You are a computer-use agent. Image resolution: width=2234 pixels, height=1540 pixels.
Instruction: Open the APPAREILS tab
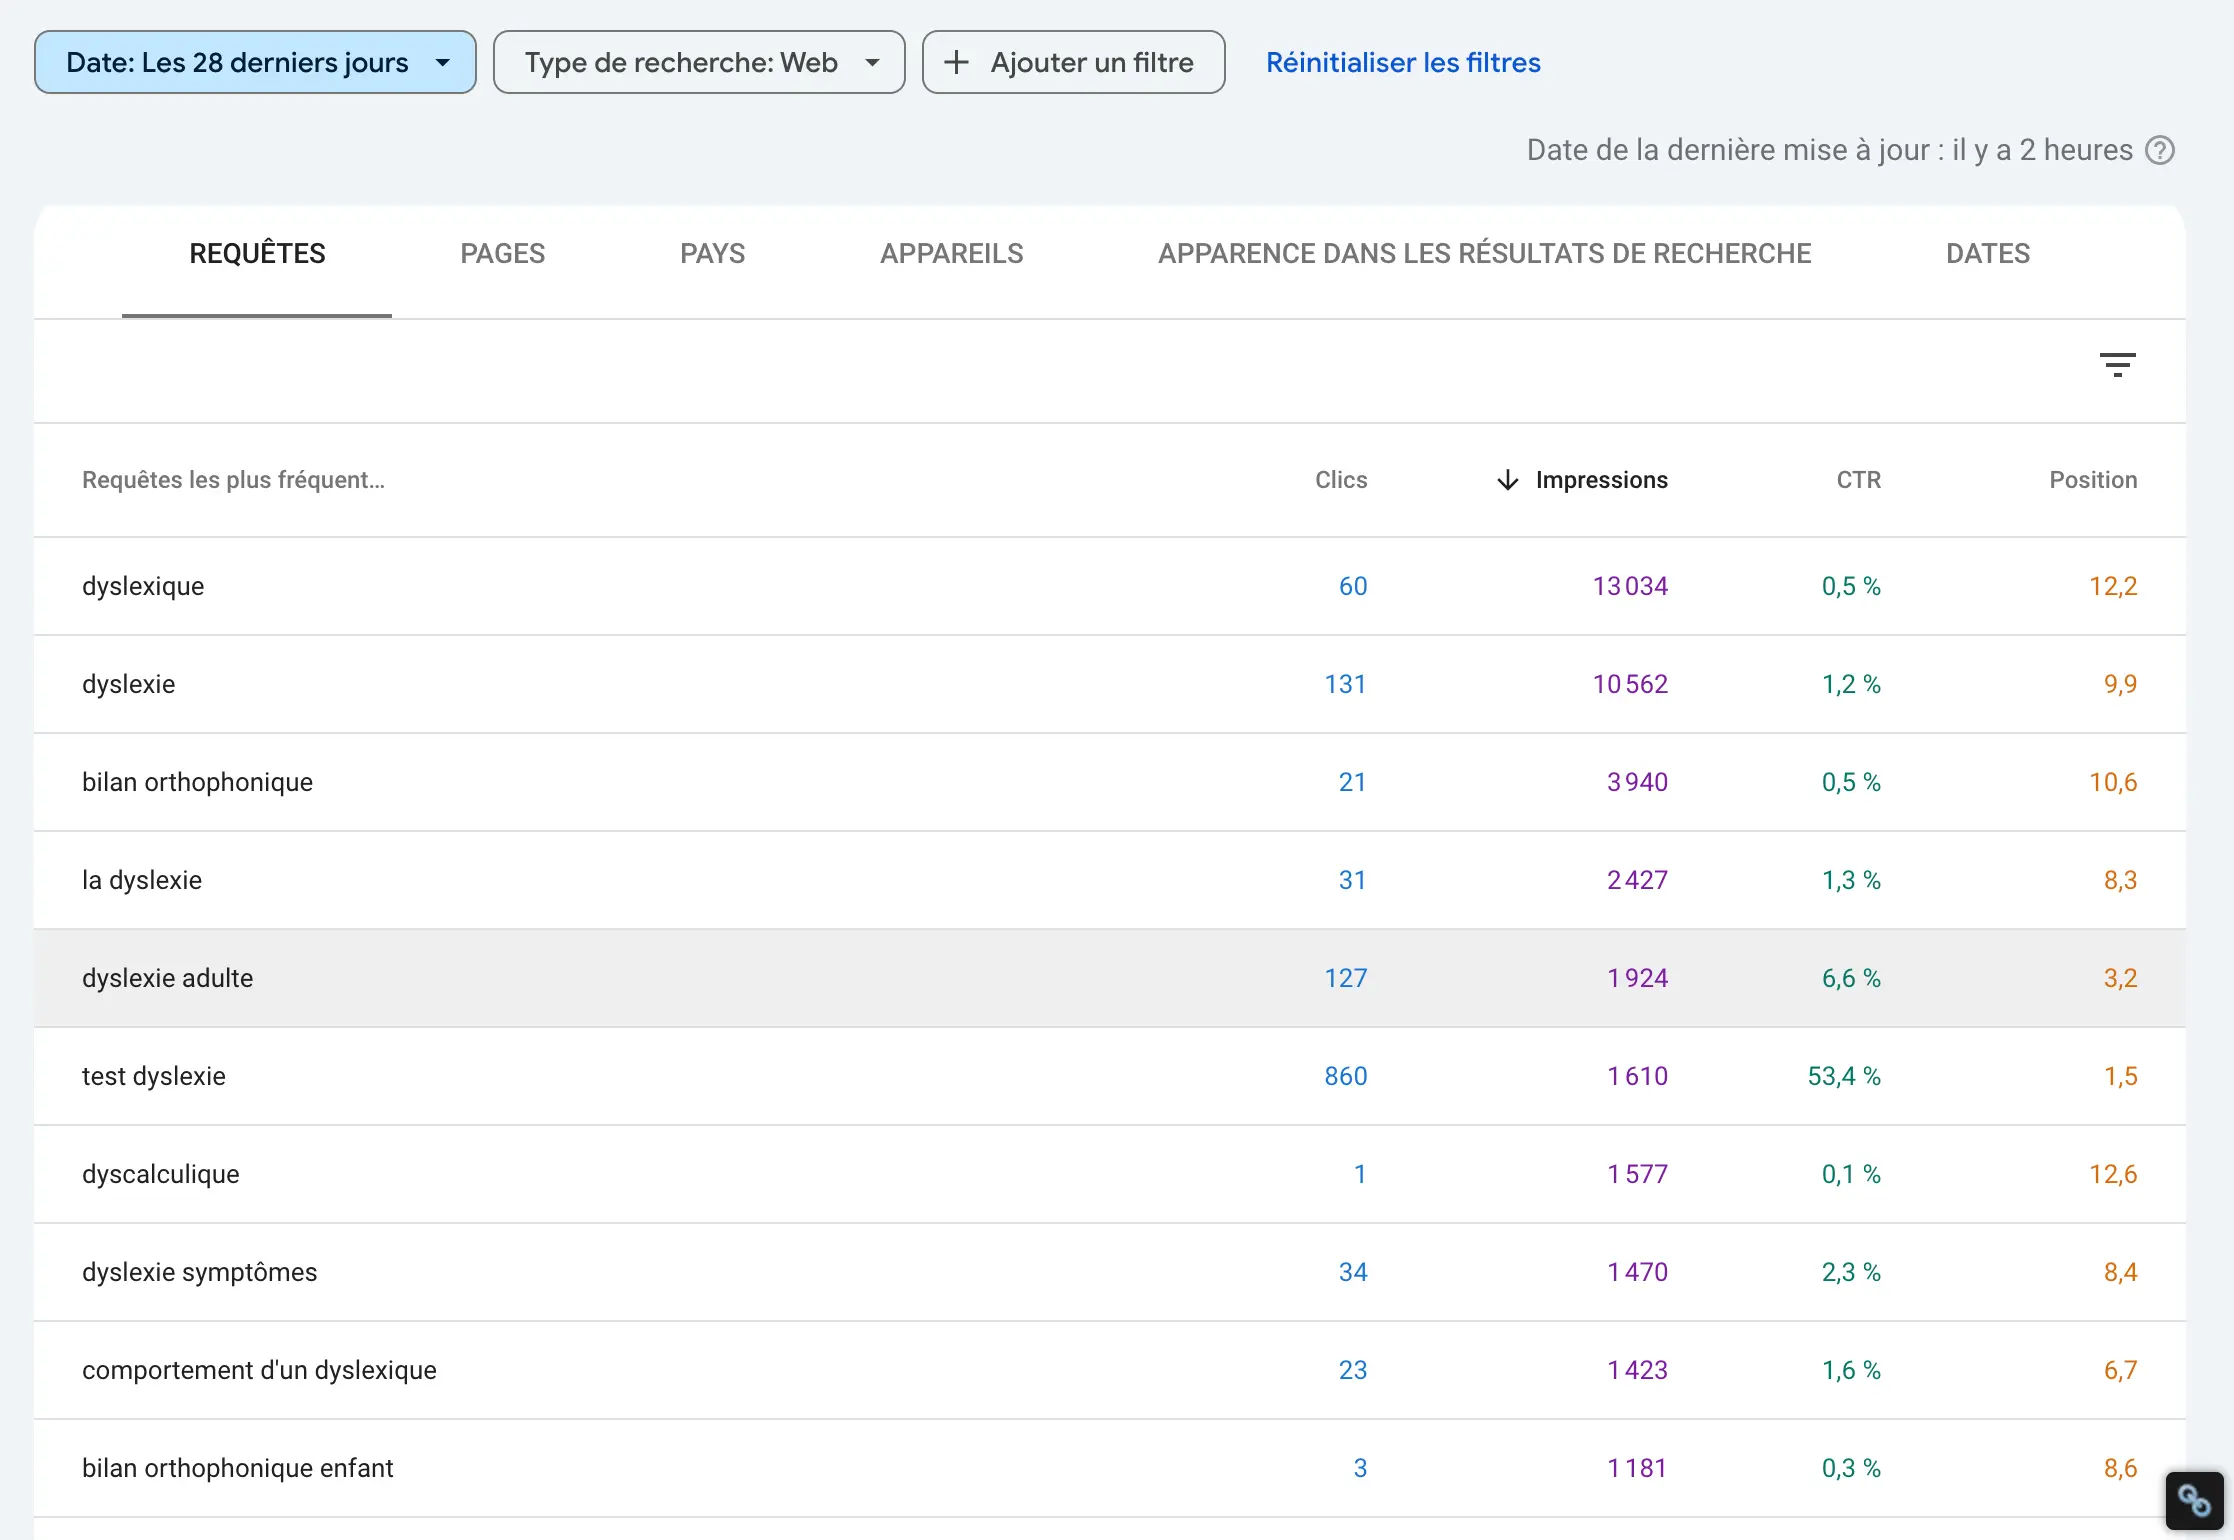tap(951, 254)
